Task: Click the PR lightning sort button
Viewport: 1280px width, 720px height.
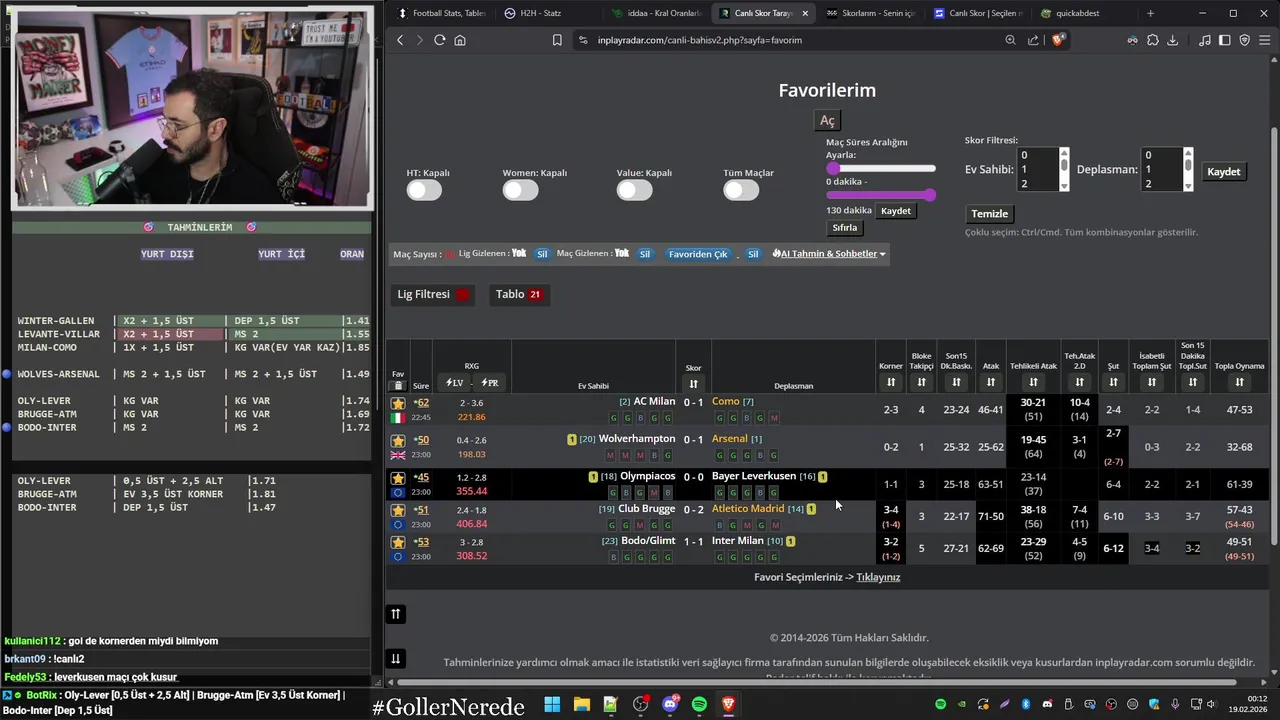Action: click(x=489, y=383)
